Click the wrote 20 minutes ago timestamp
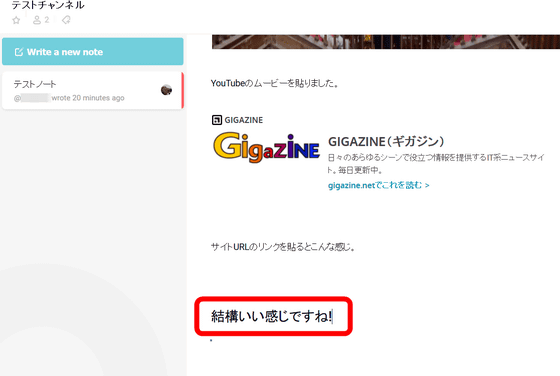560x376 pixels. tap(88, 98)
